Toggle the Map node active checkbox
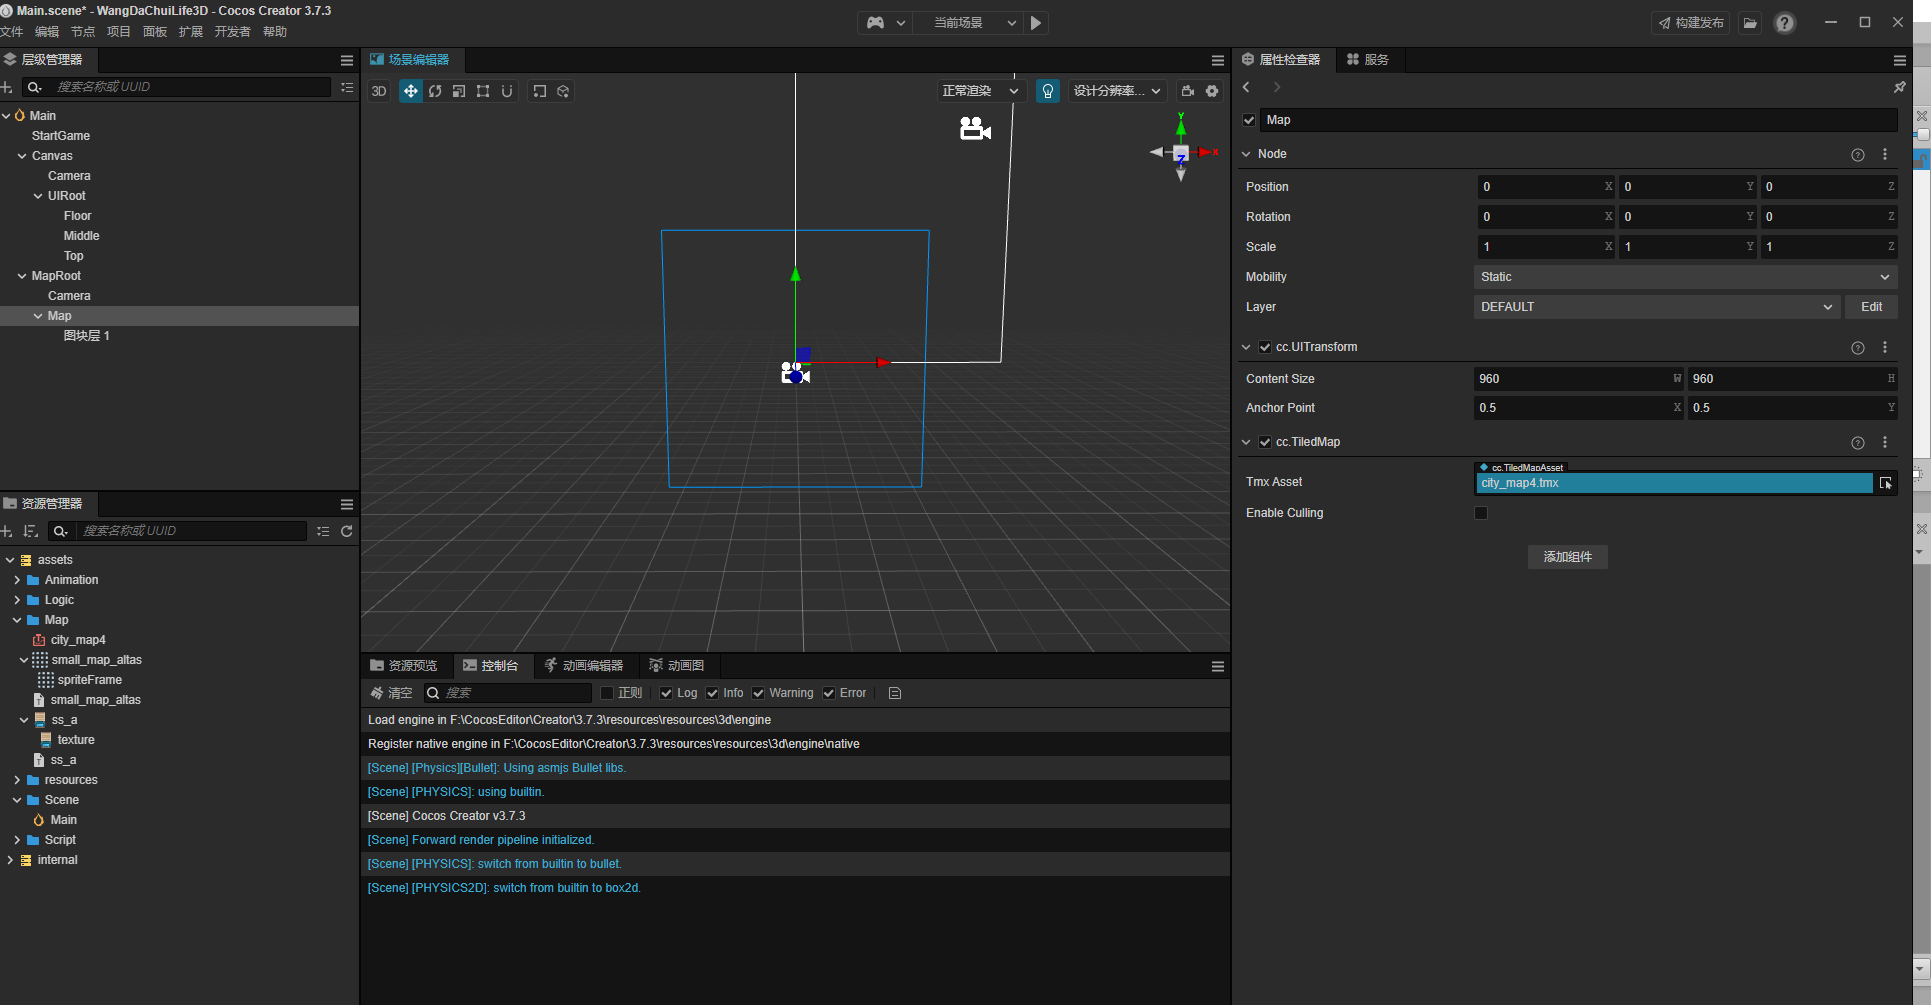Viewport: 1931px width, 1005px height. pyautogui.click(x=1249, y=120)
